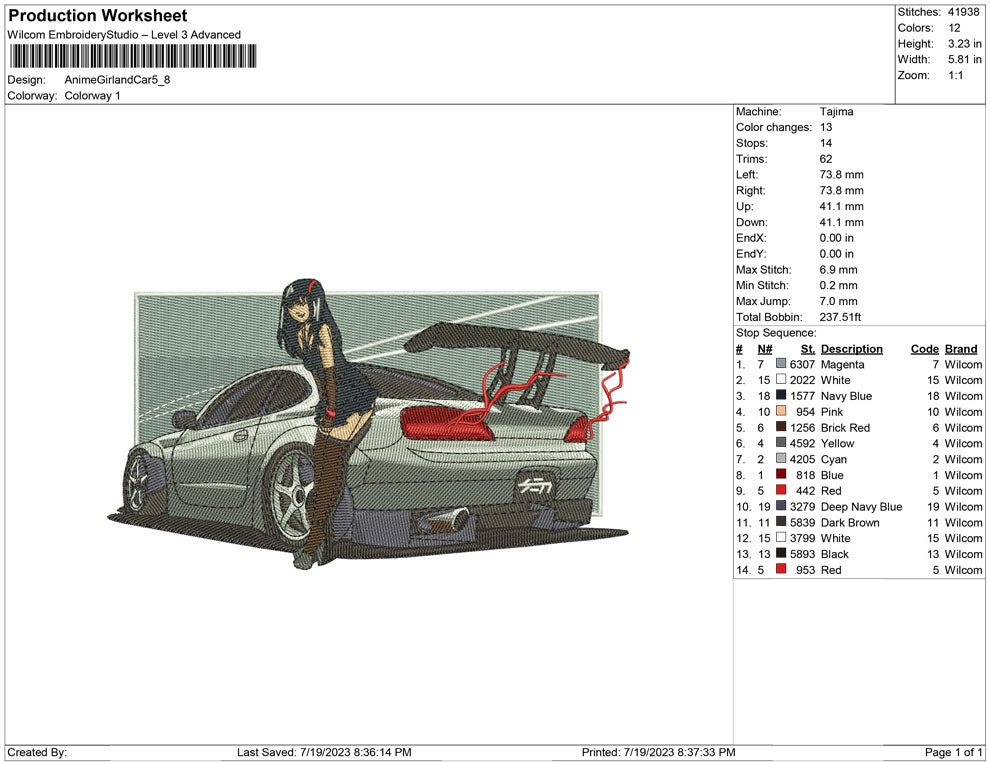
Task: Click the Brick Red 1256 color swatch
Action: pos(781,427)
